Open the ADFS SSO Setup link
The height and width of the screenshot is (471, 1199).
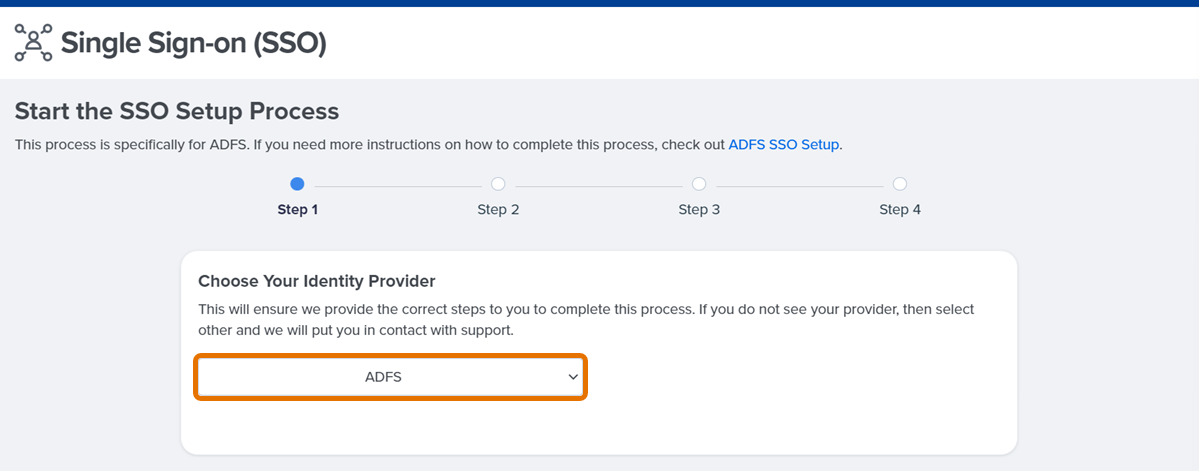tap(783, 145)
